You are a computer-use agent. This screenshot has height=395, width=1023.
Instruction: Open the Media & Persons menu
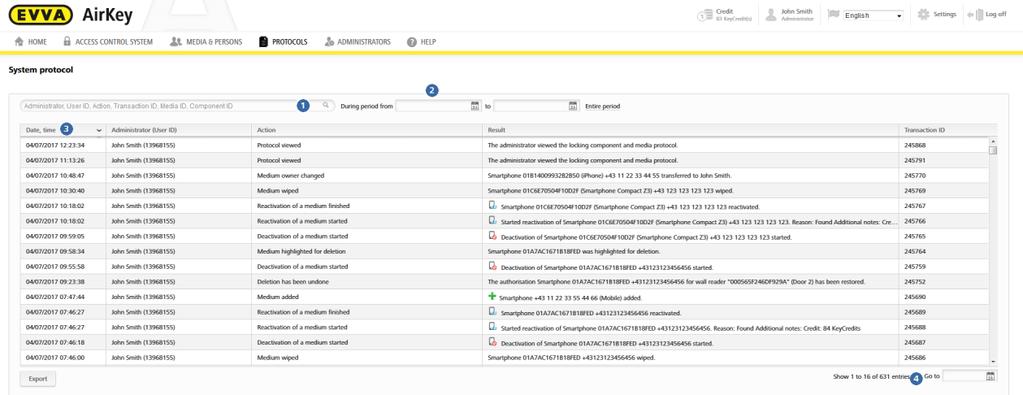tap(206, 42)
